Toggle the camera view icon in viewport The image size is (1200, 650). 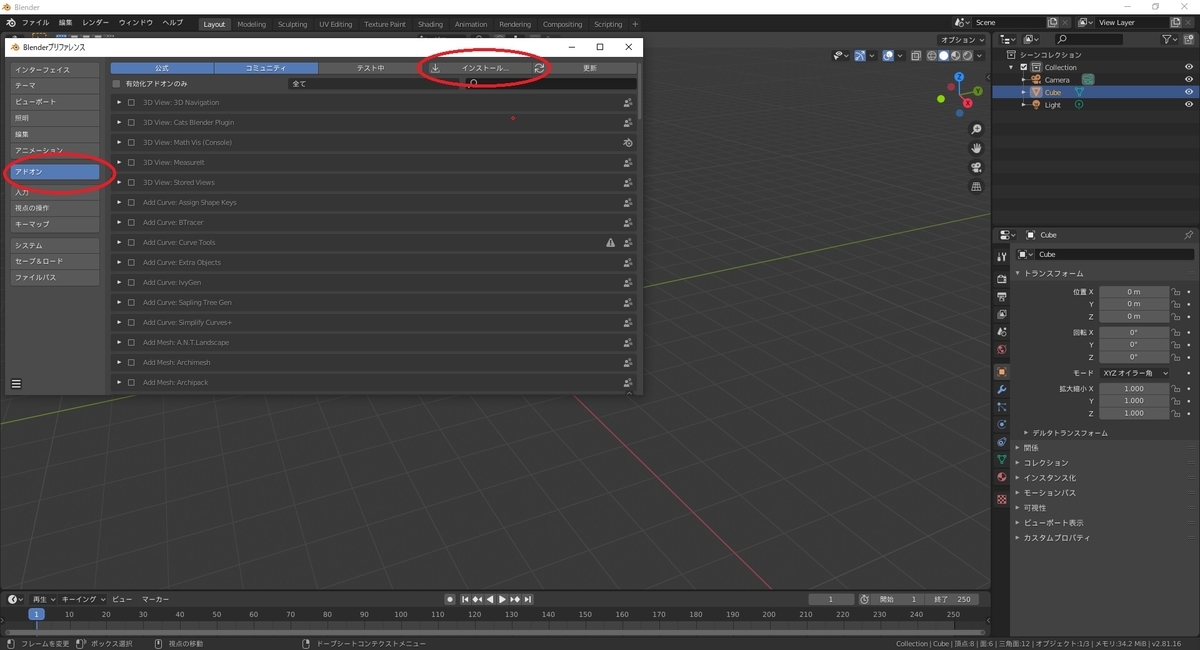point(977,167)
